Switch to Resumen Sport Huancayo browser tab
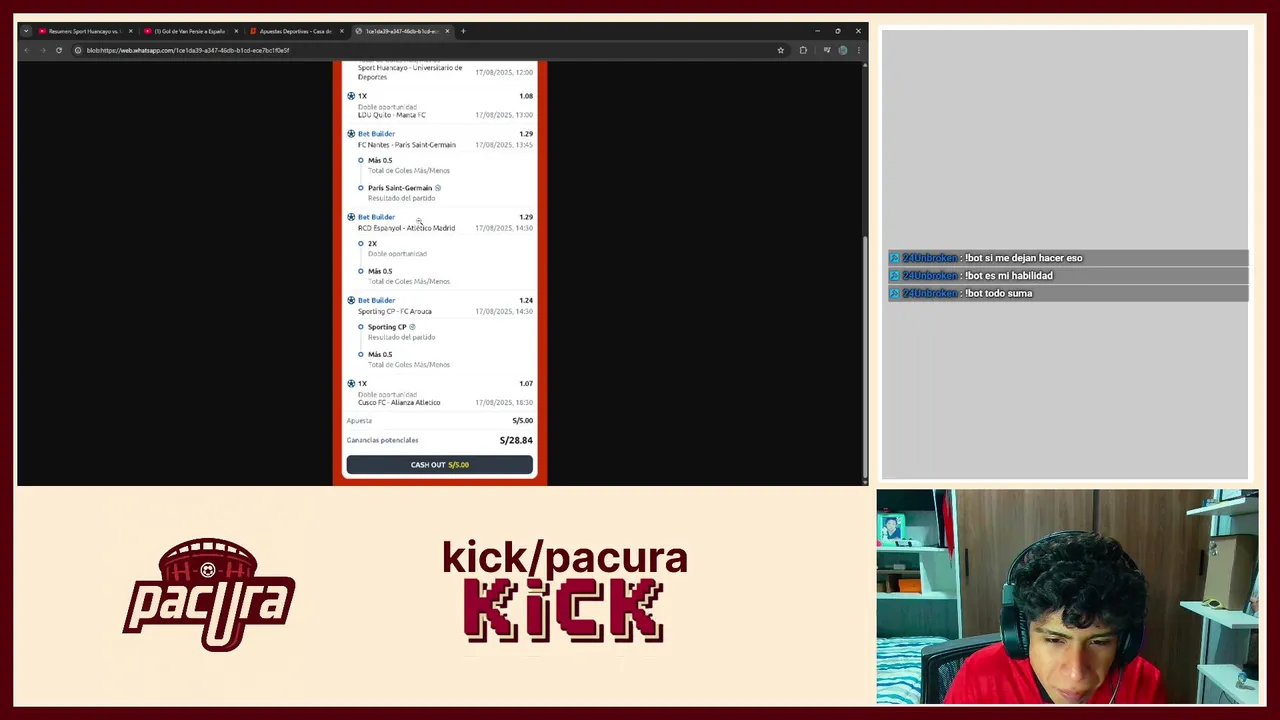This screenshot has height=720, width=1280. 84,31
